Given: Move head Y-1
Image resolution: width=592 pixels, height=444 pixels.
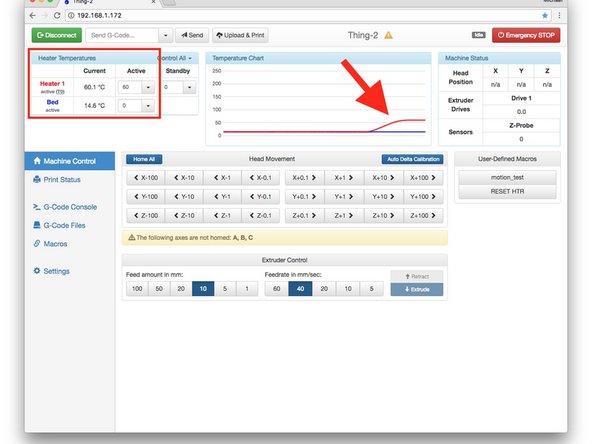Looking at the screenshot, I should click(x=222, y=197).
